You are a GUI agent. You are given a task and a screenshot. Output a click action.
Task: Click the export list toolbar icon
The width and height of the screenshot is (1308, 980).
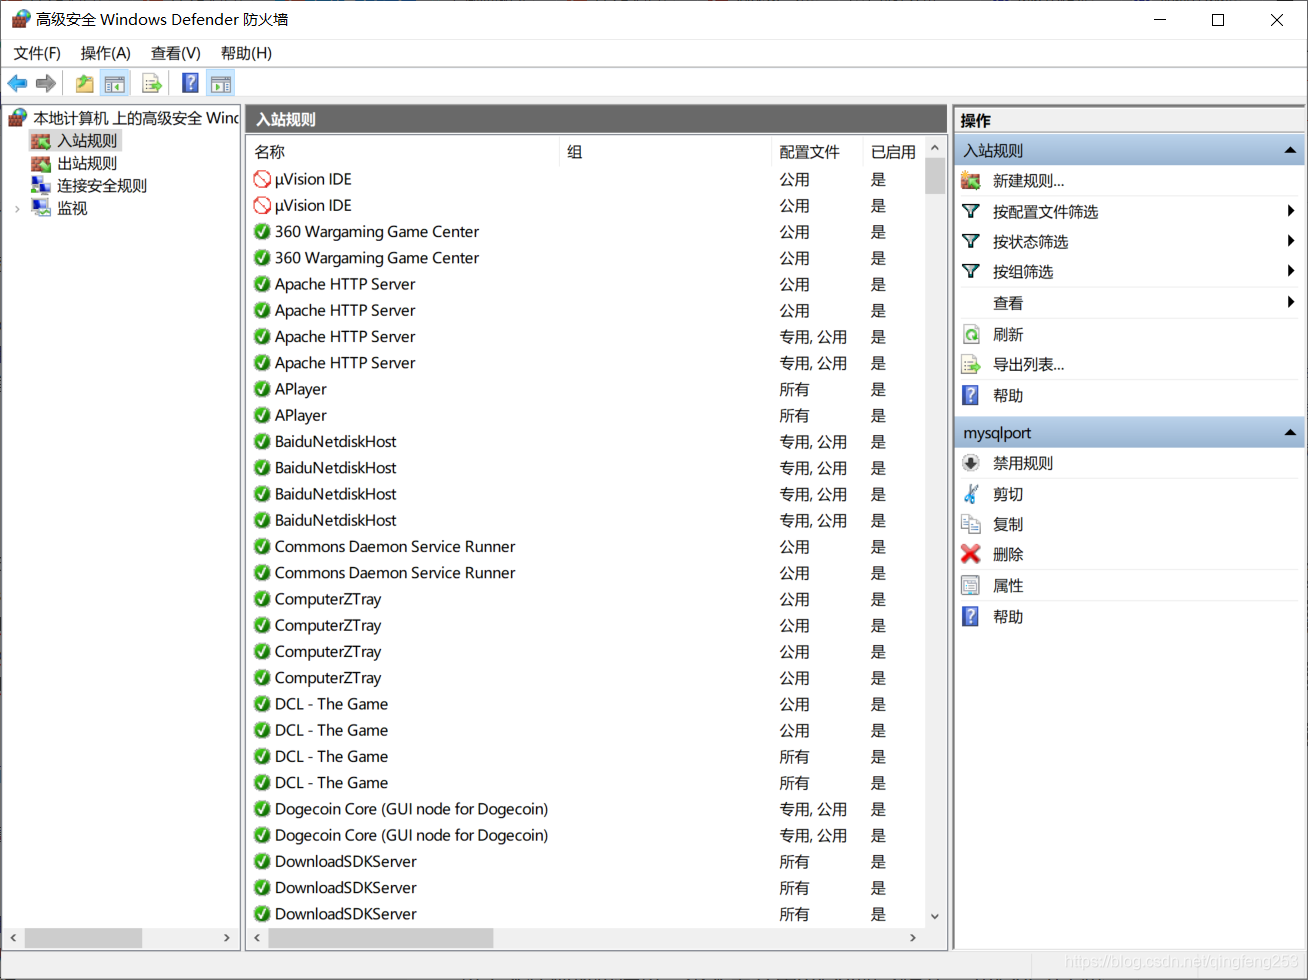152,84
